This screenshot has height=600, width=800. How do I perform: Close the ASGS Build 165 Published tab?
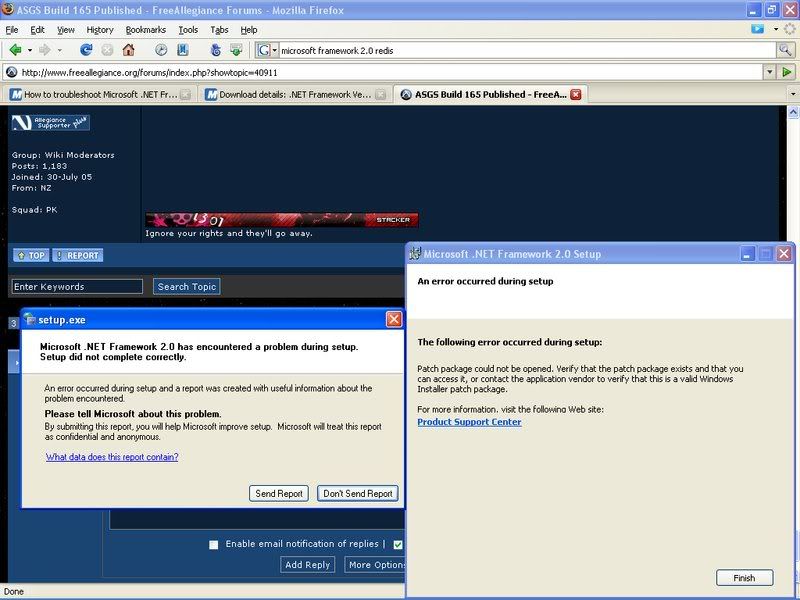[576, 94]
